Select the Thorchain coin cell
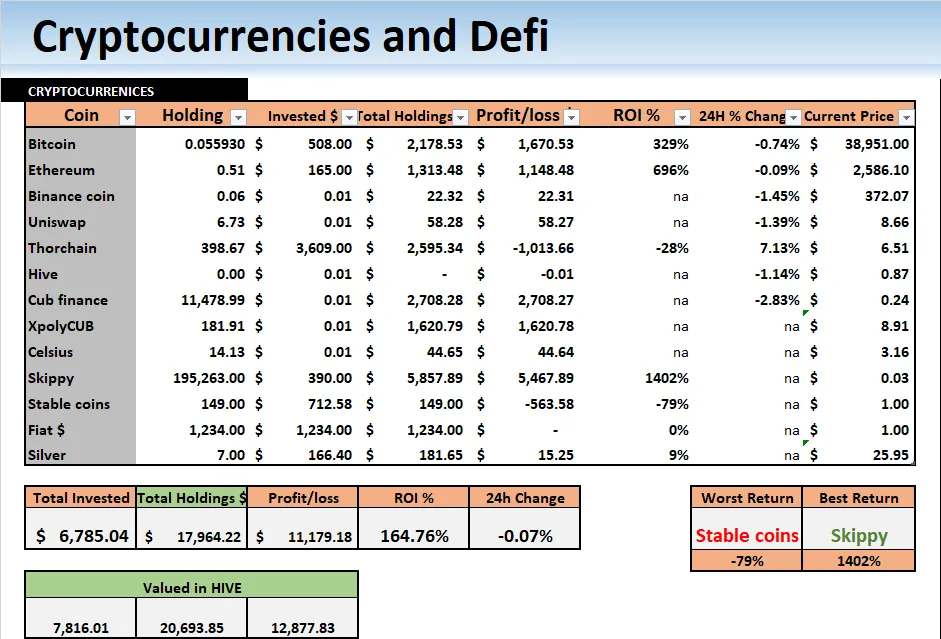 tap(81, 248)
